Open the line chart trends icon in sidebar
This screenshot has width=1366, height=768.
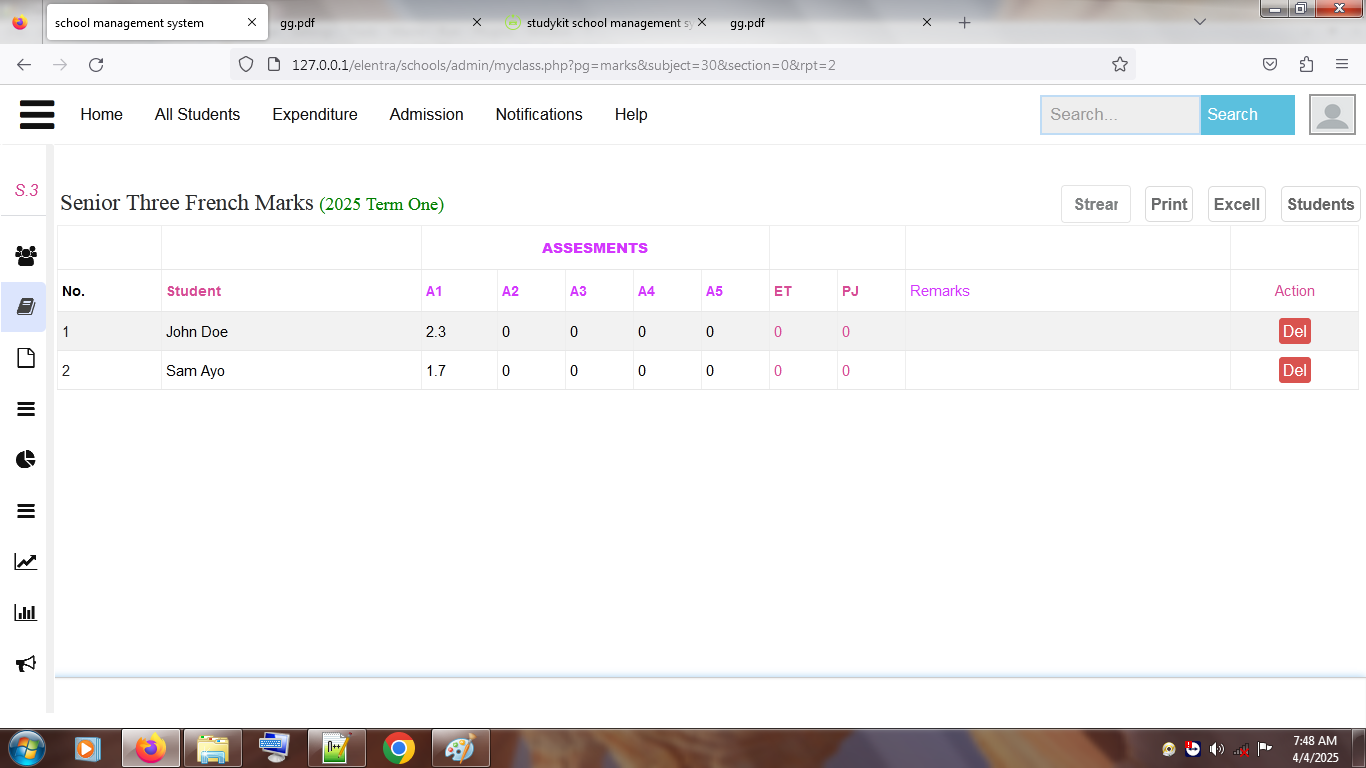pyautogui.click(x=24, y=561)
